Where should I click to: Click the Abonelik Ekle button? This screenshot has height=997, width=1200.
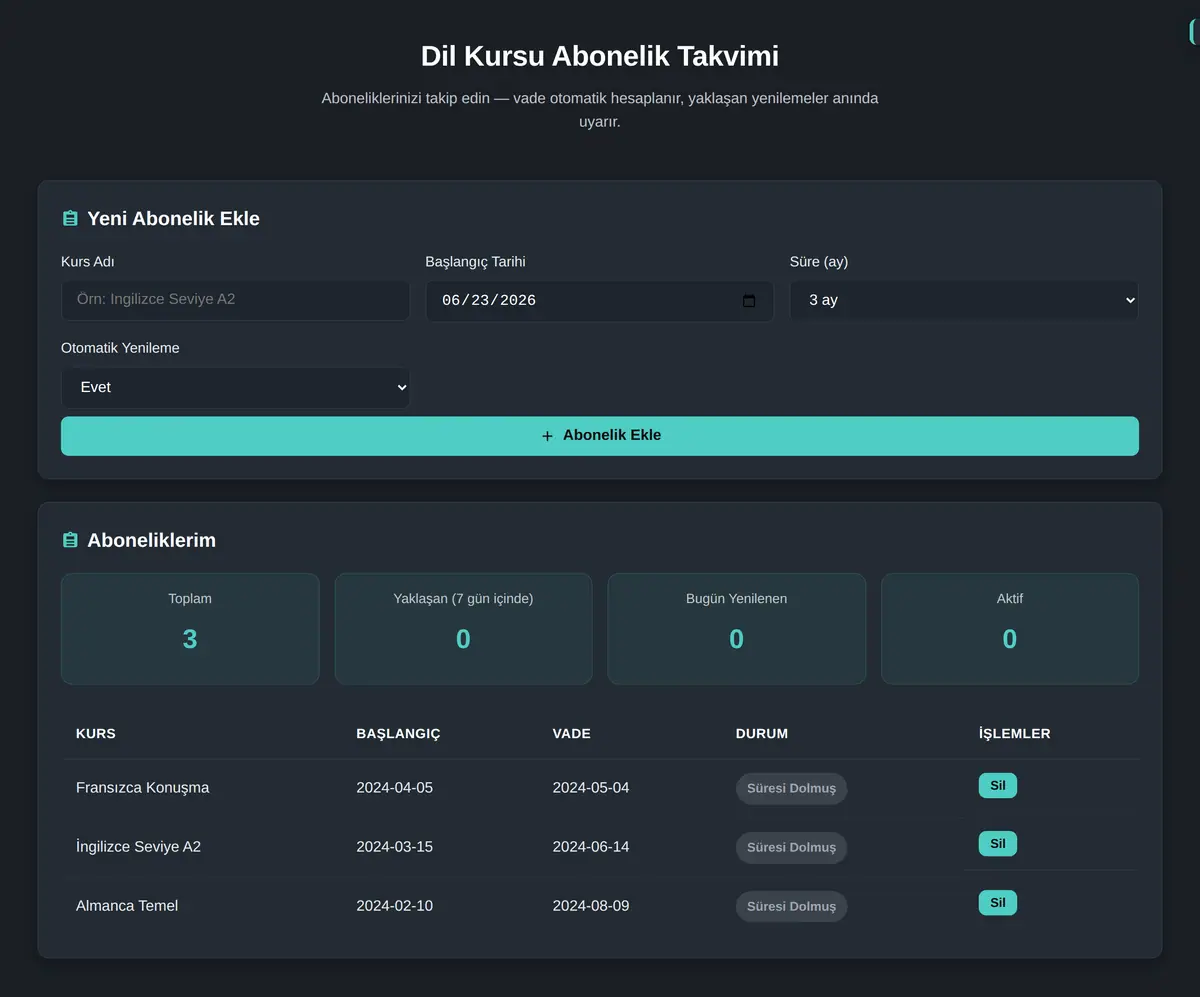pos(600,436)
